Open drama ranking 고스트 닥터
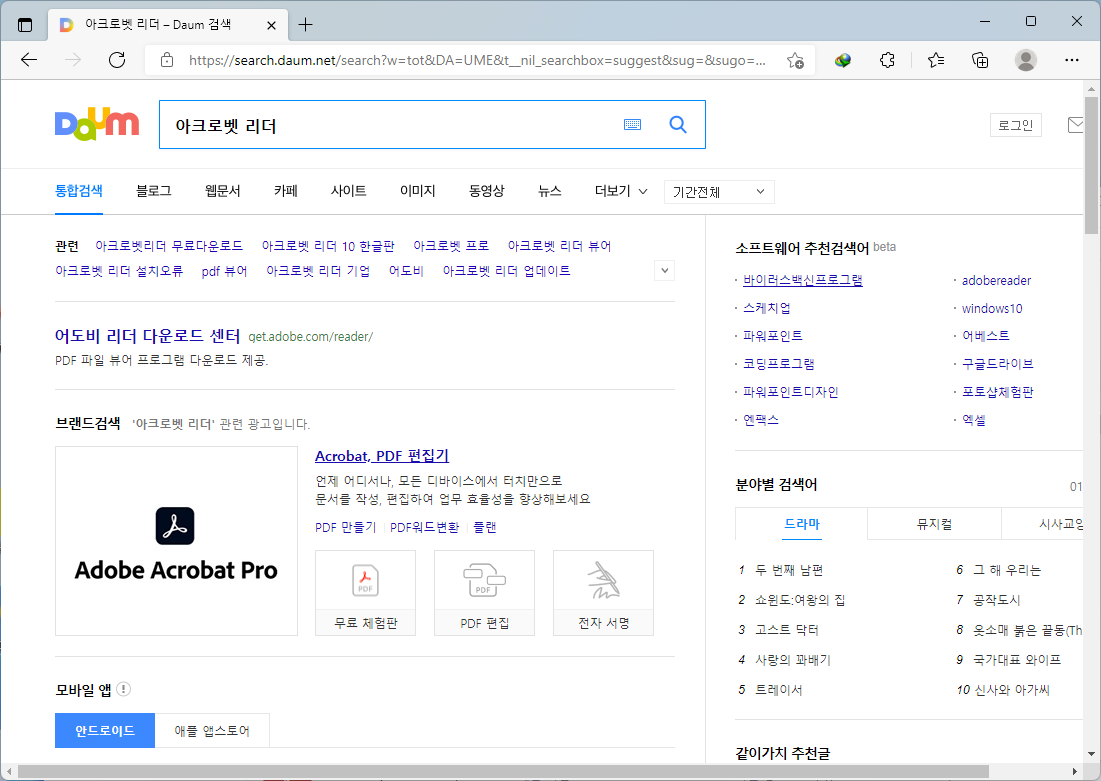The width and height of the screenshot is (1101, 781). point(786,630)
